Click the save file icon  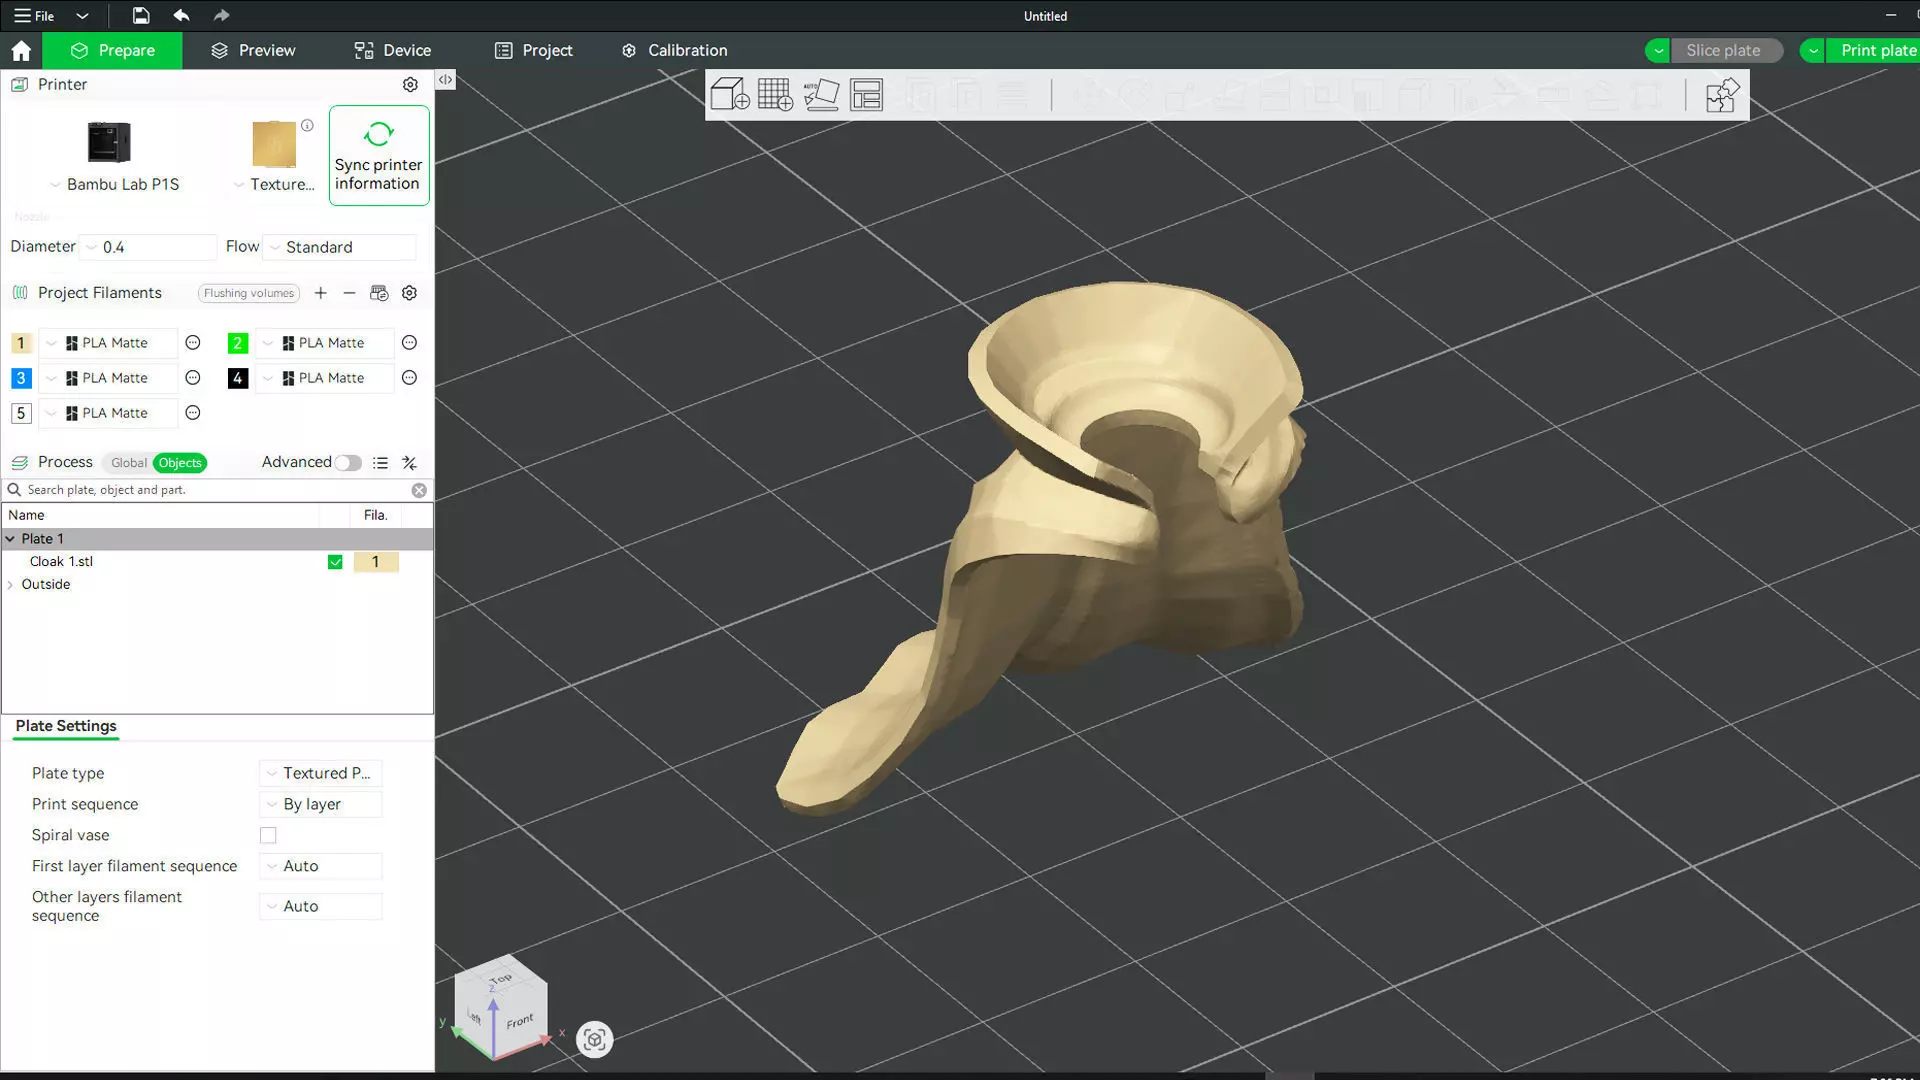coord(141,15)
